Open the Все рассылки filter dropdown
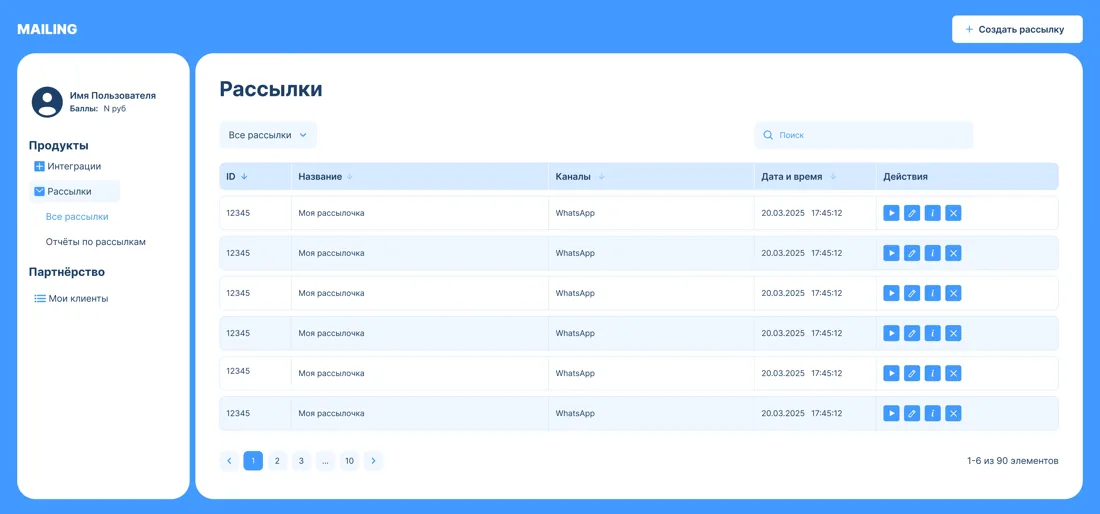The image size is (1100, 514). pos(268,135)
